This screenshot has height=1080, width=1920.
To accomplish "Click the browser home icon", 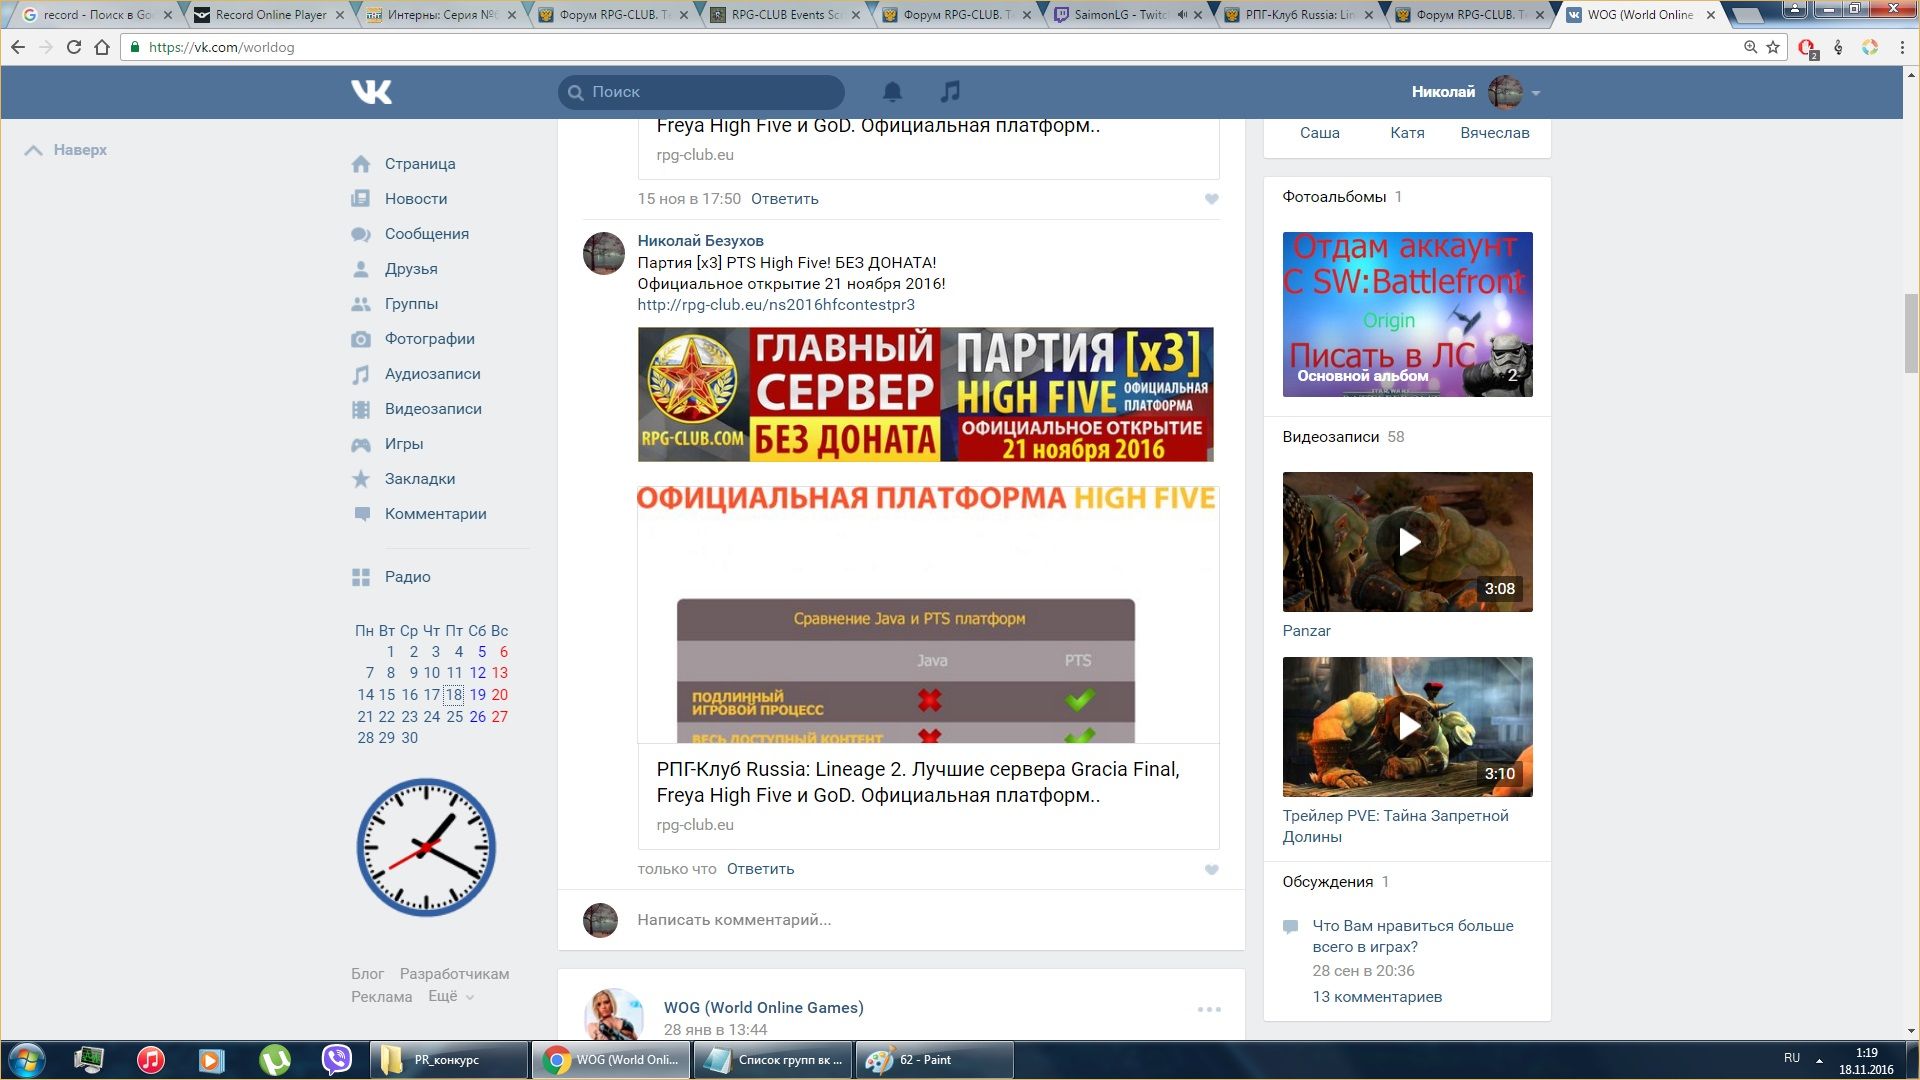I will pos(102,47).
